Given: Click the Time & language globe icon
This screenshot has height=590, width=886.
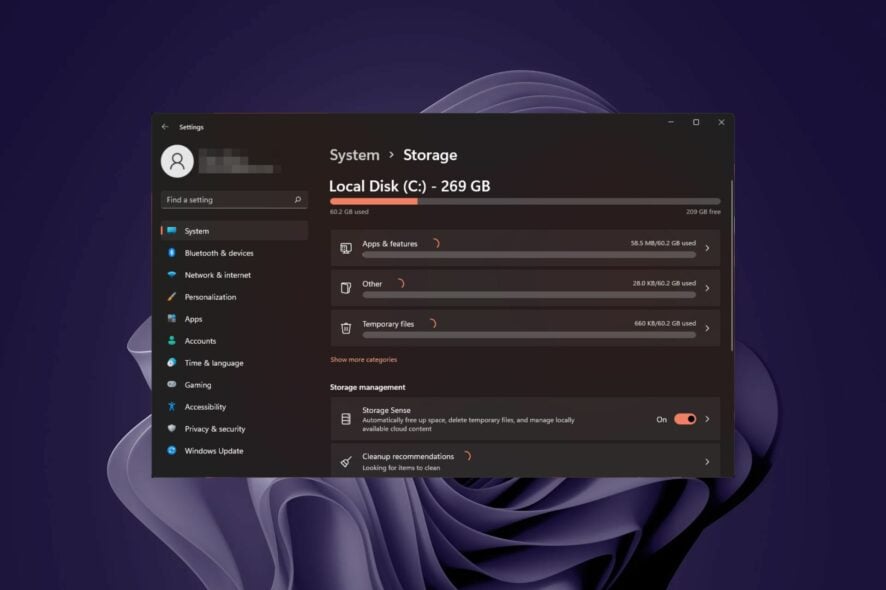Looking at the screenshot, I should click(x=172, y=363).
